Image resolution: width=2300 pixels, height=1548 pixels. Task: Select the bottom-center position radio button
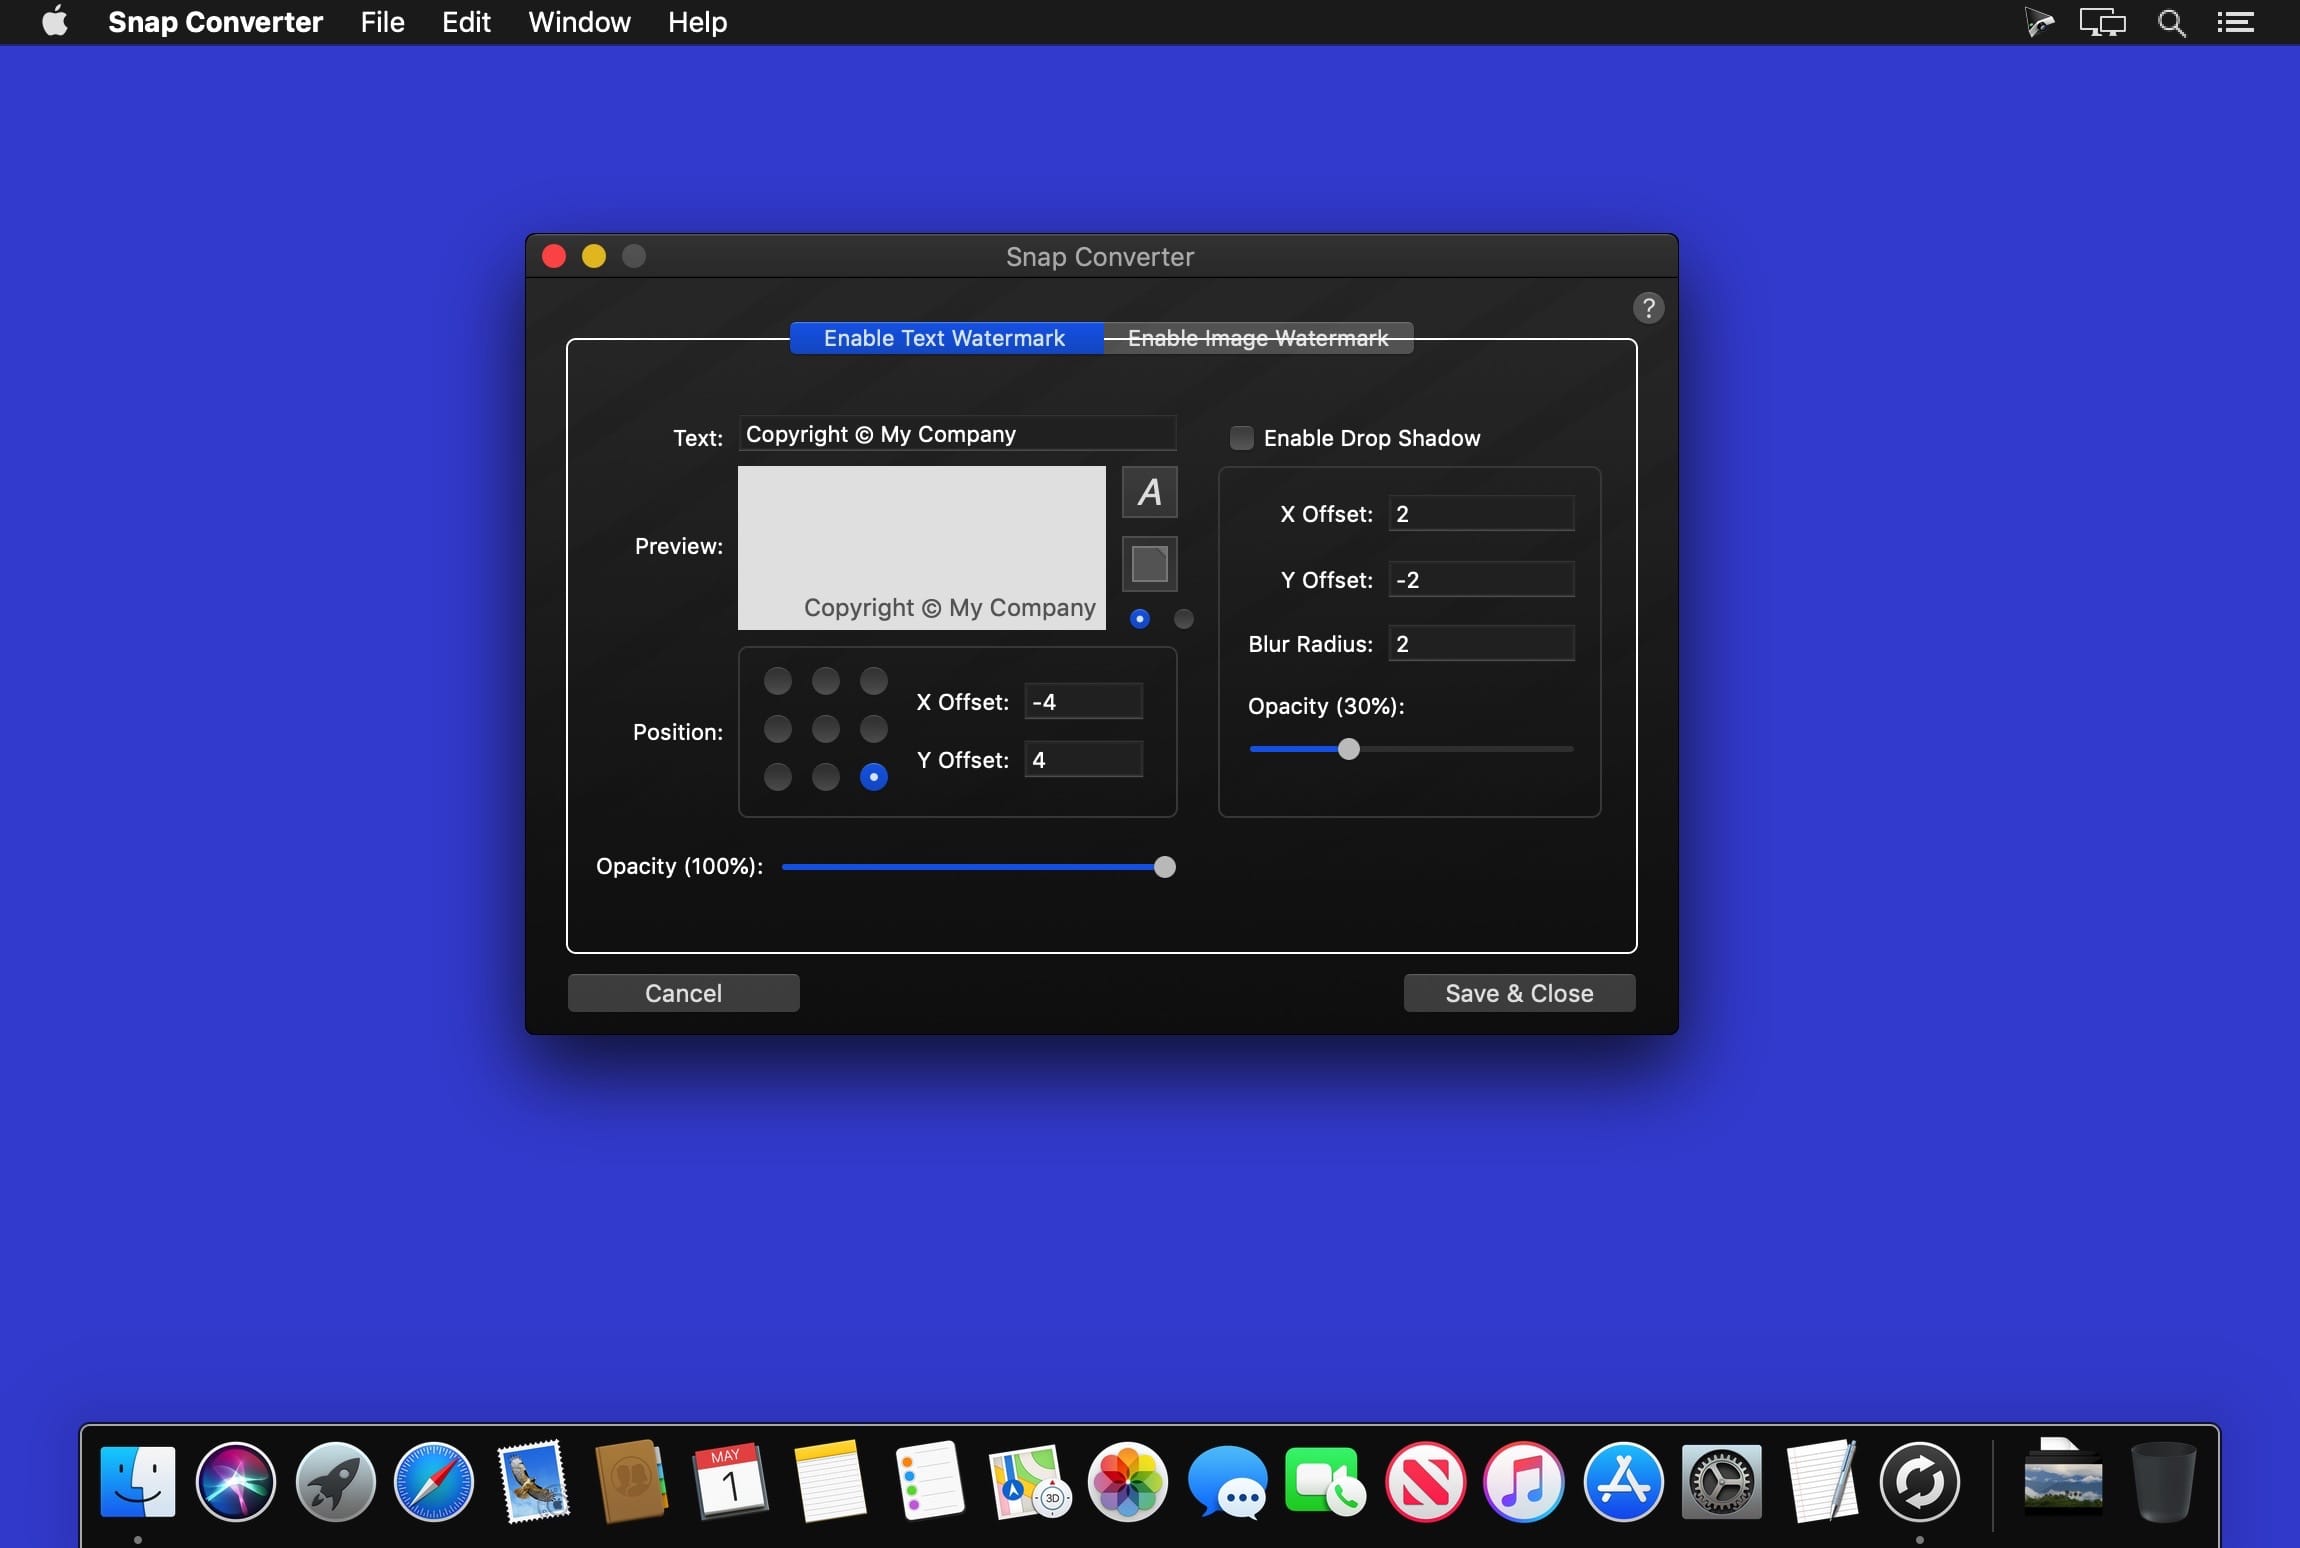[x=825, y=777]
